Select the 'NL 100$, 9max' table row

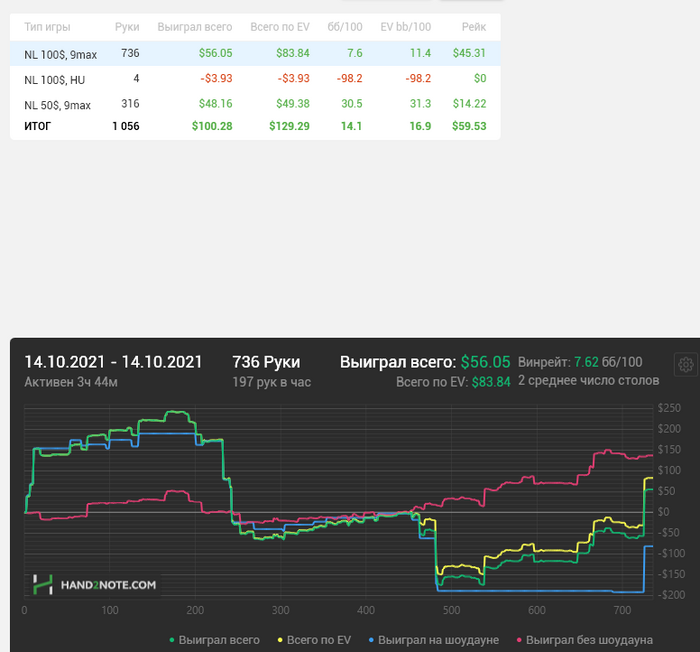pyautogui.click(x=255, y=53)
